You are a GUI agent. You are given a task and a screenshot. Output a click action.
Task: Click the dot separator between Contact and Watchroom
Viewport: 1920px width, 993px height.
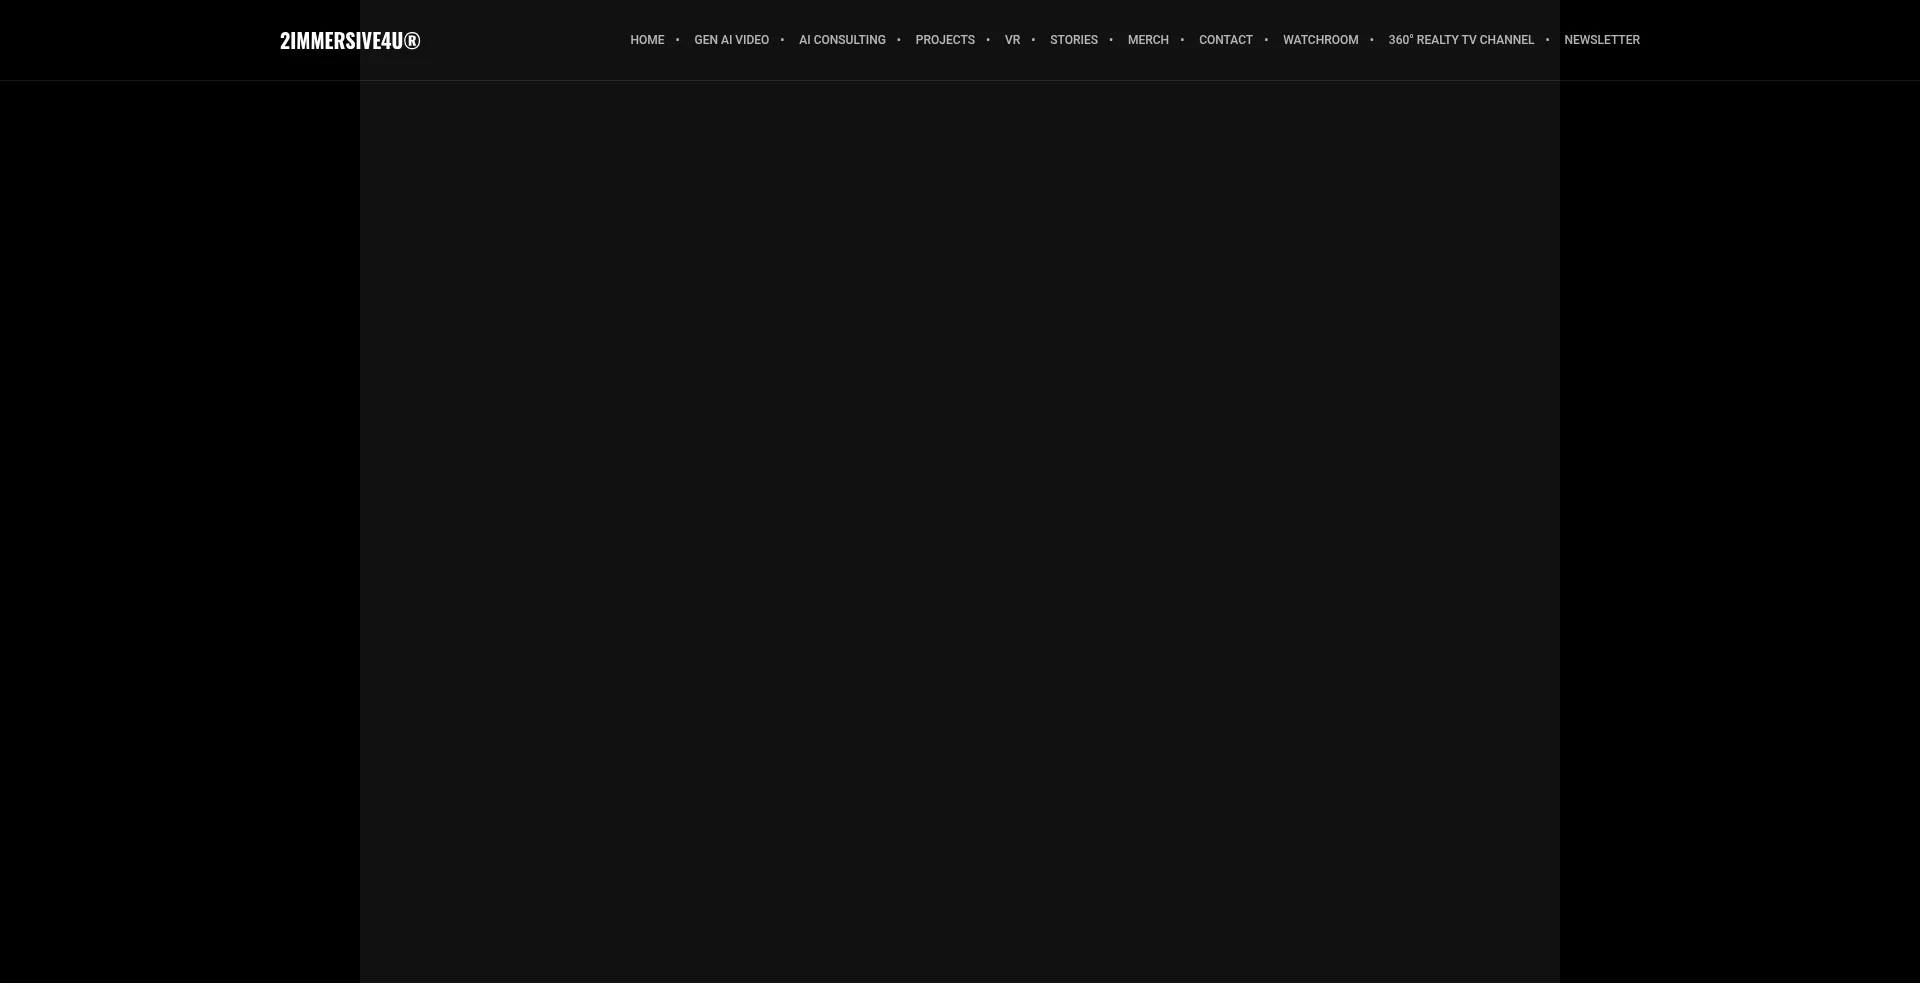1266,40
